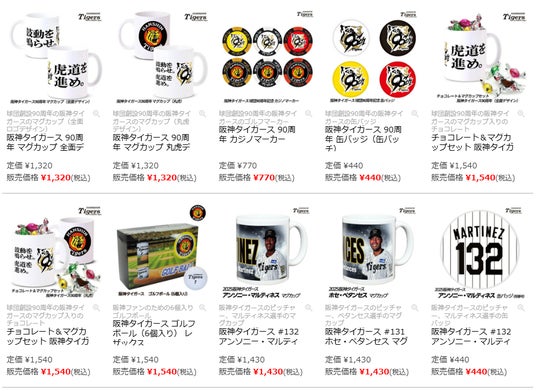536x391 pixels.
Task: Open Jose Betances mug product image
Action: point(374,252)
